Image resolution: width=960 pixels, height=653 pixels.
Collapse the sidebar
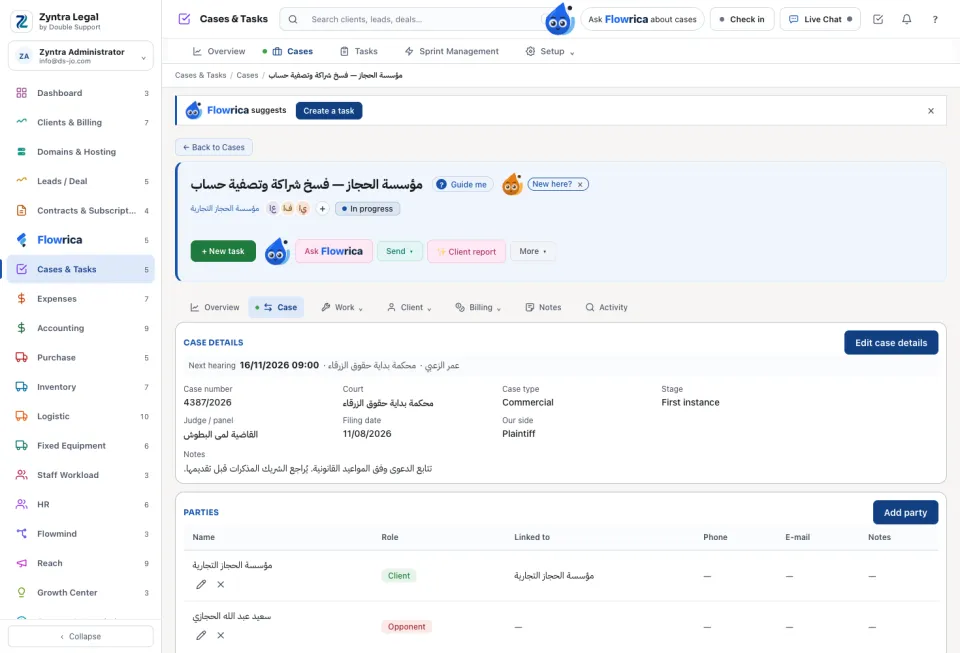[81, 636]
